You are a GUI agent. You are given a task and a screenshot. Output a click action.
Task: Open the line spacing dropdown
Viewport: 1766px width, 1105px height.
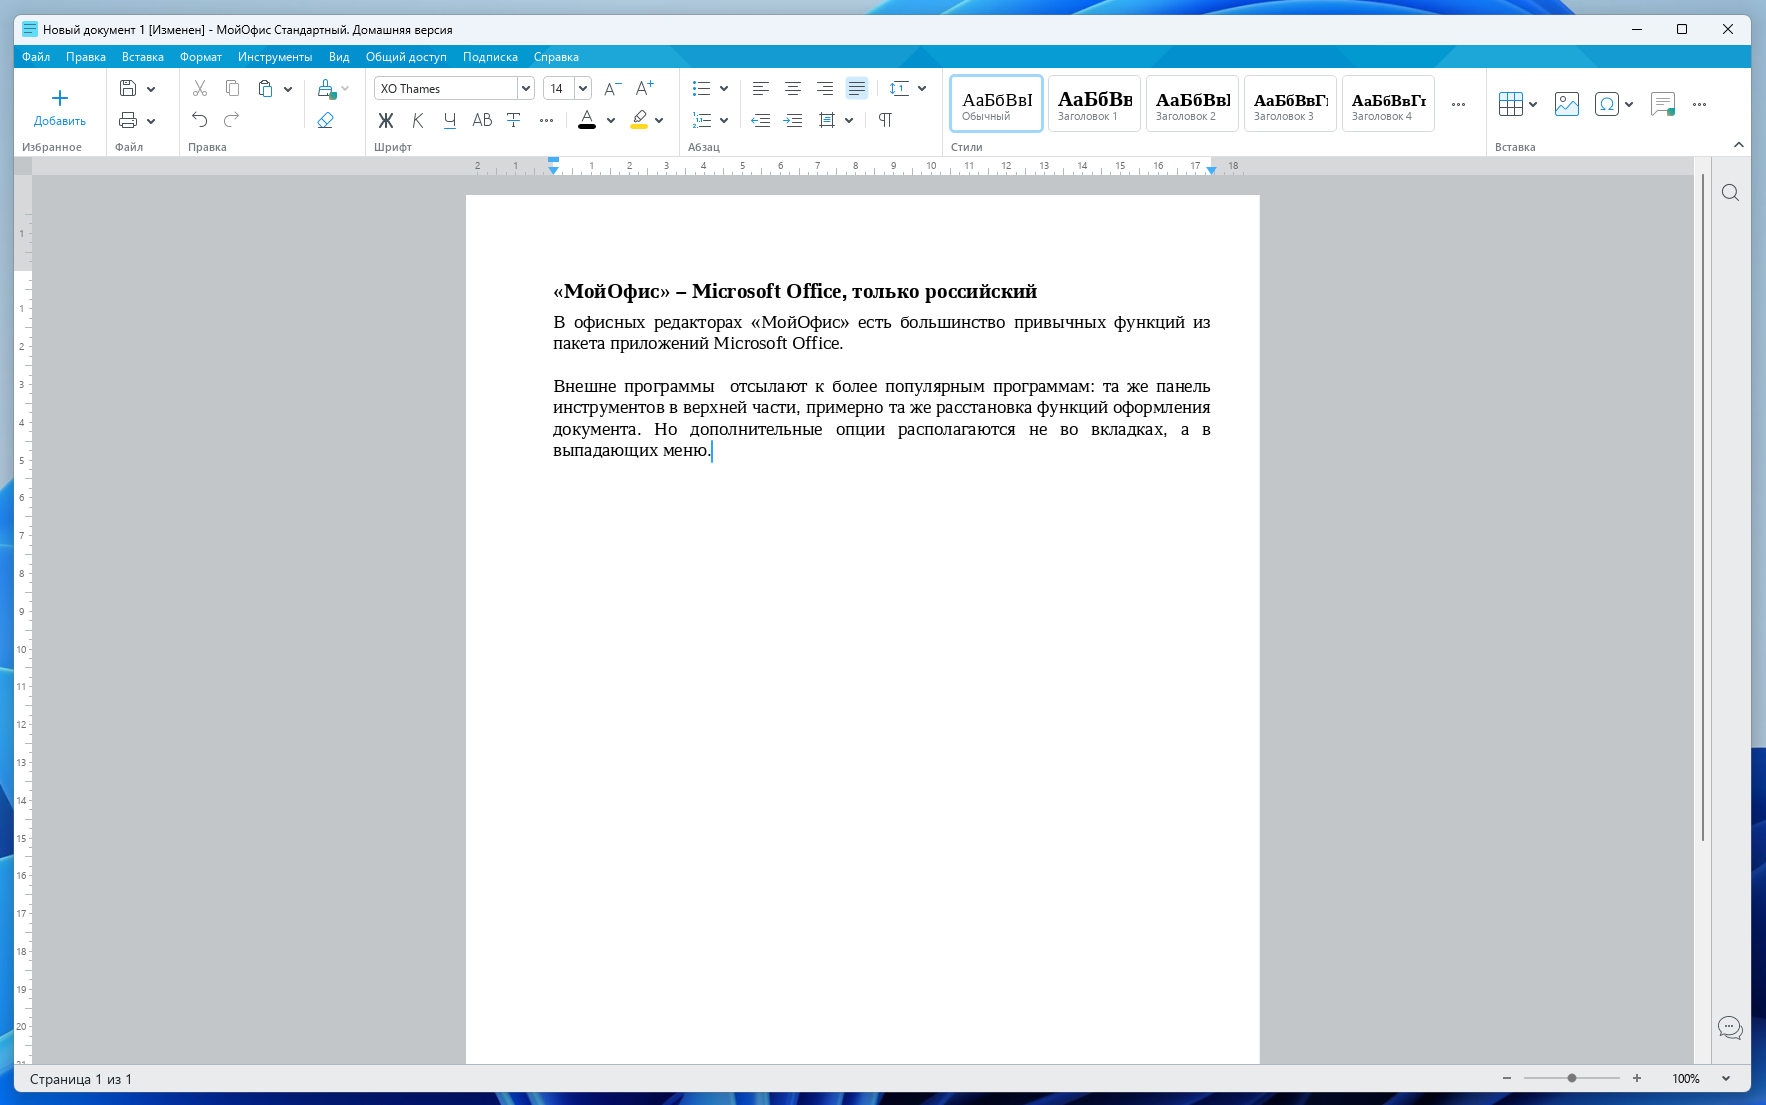click(922, 89)
